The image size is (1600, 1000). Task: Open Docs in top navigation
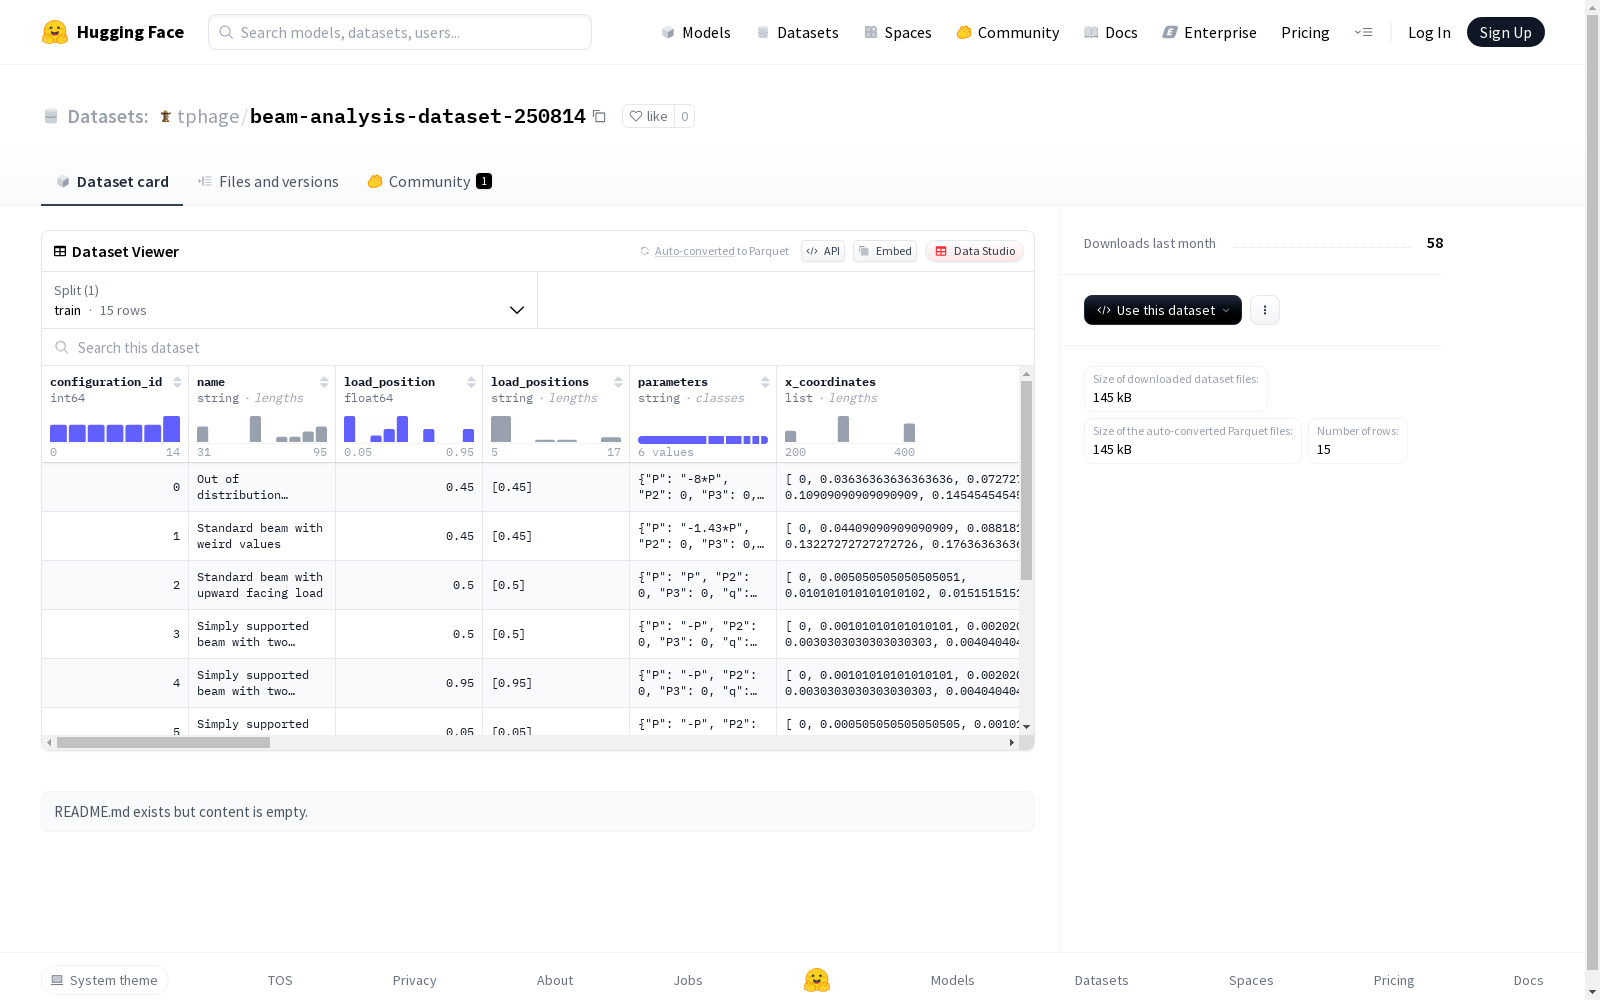(x=1111, y=32)
